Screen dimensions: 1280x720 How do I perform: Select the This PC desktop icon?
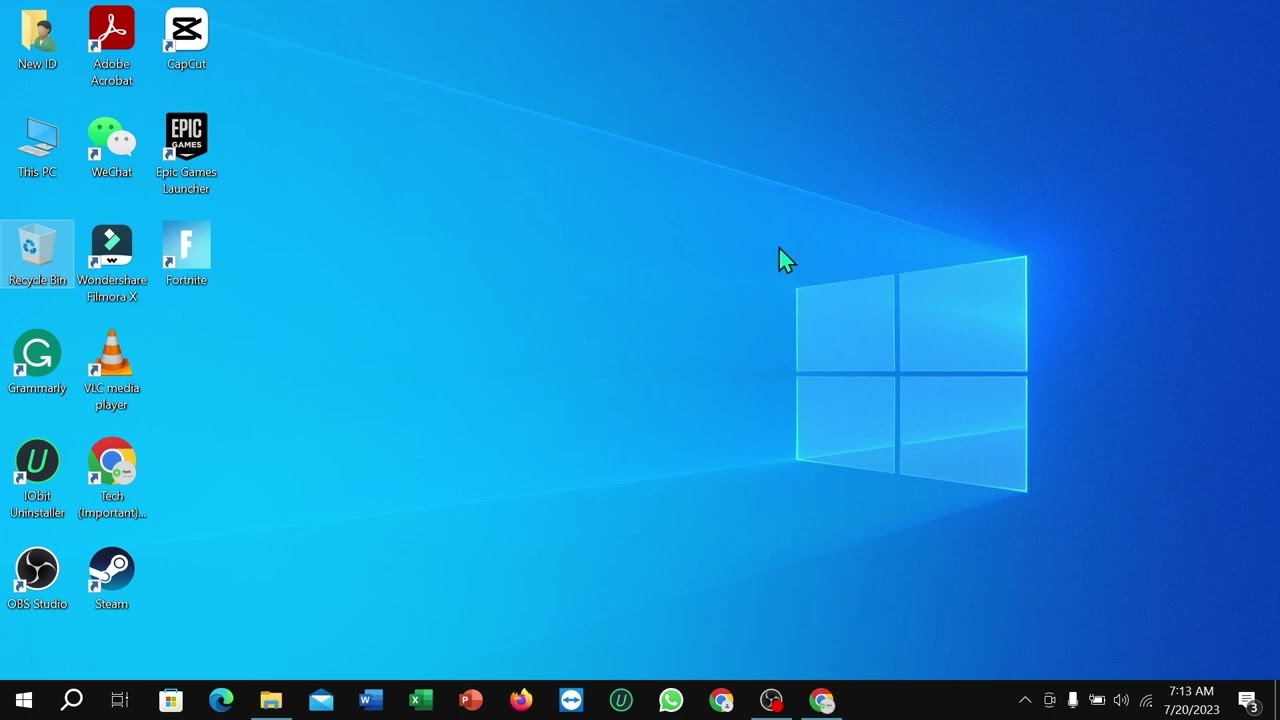pos(37,148)
